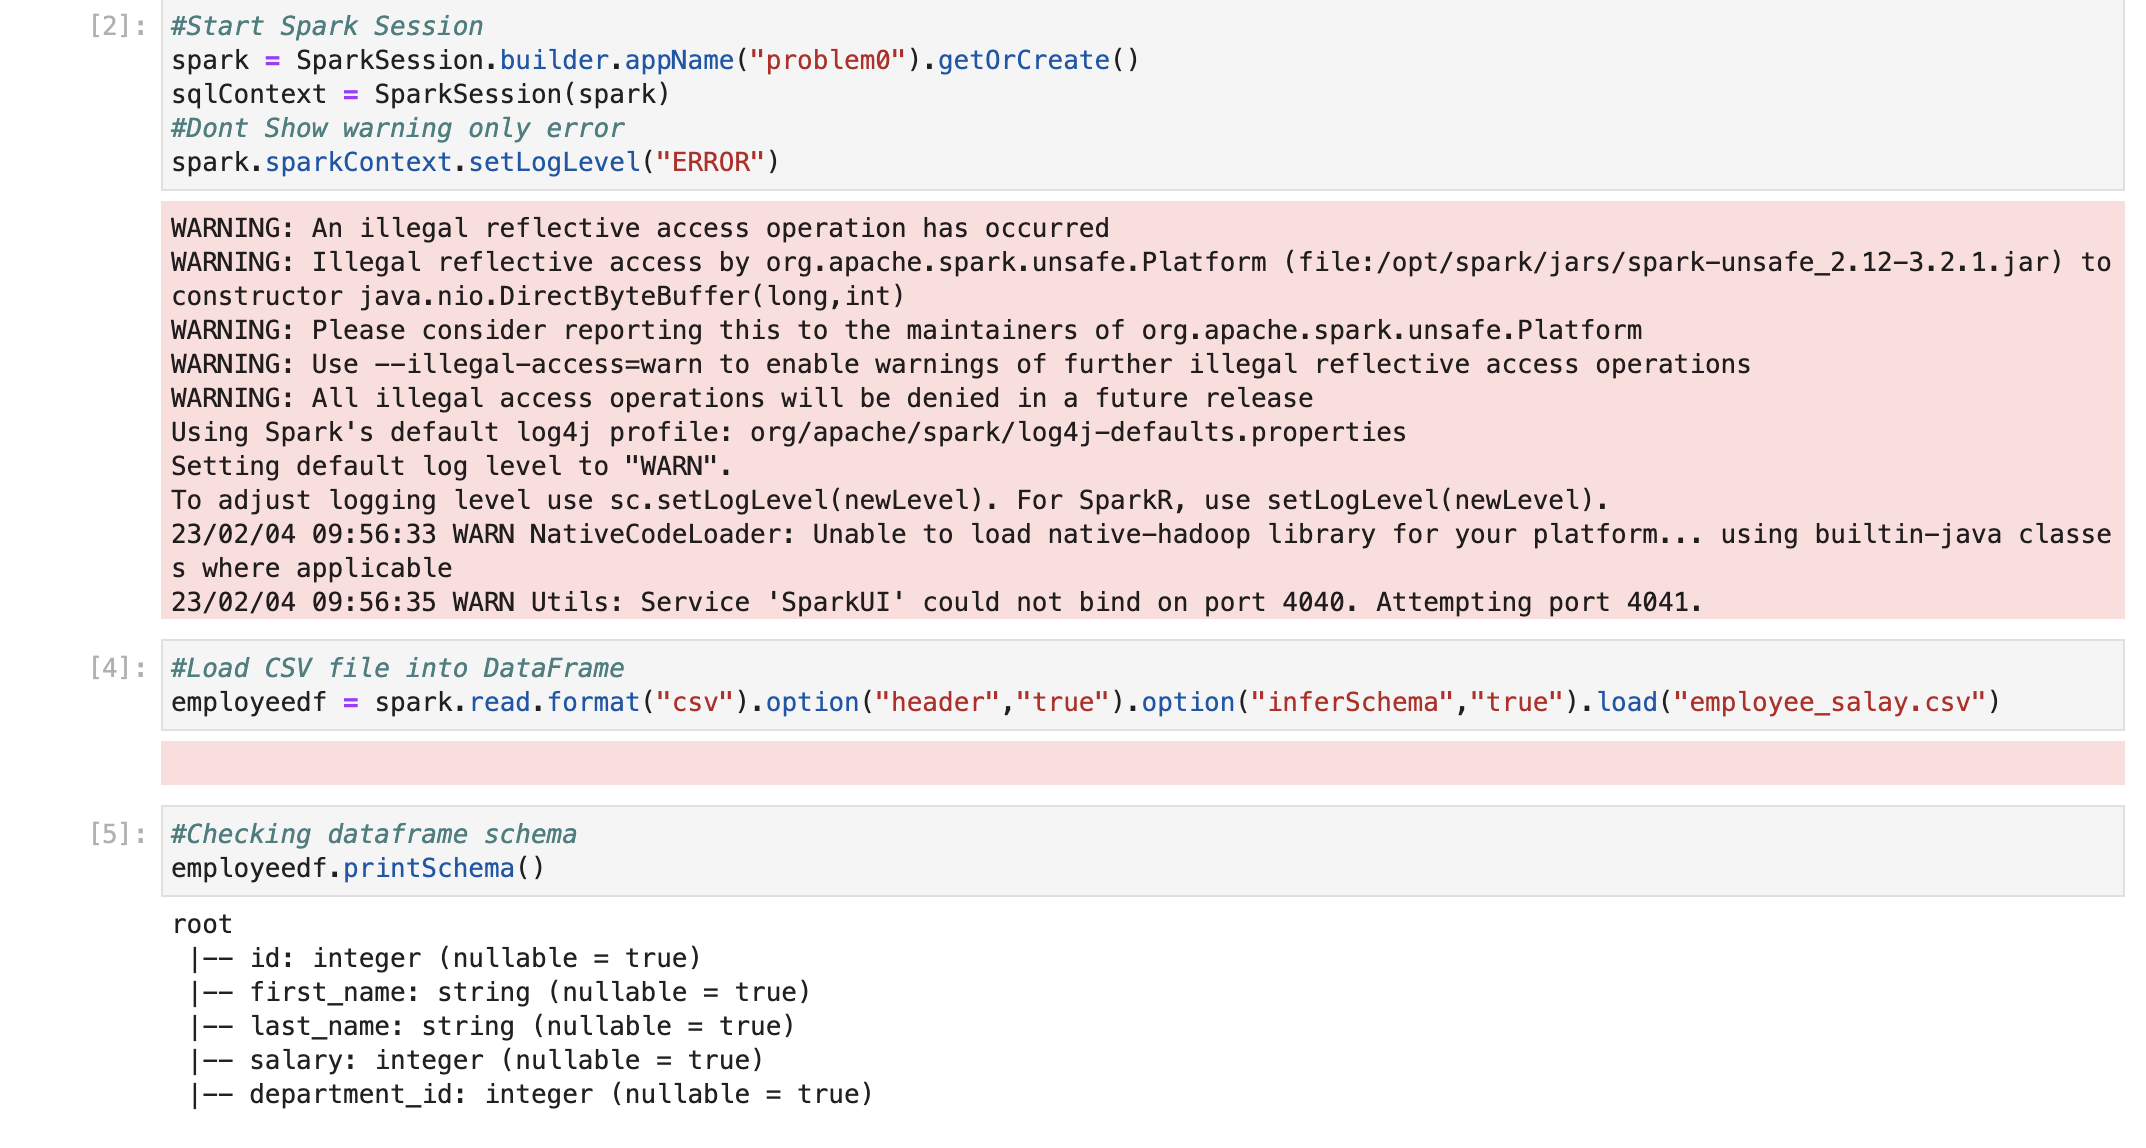The image size is (2146, 1148).
Task: Click the 'Setting default log level' output line
Action: coord(451,467)
